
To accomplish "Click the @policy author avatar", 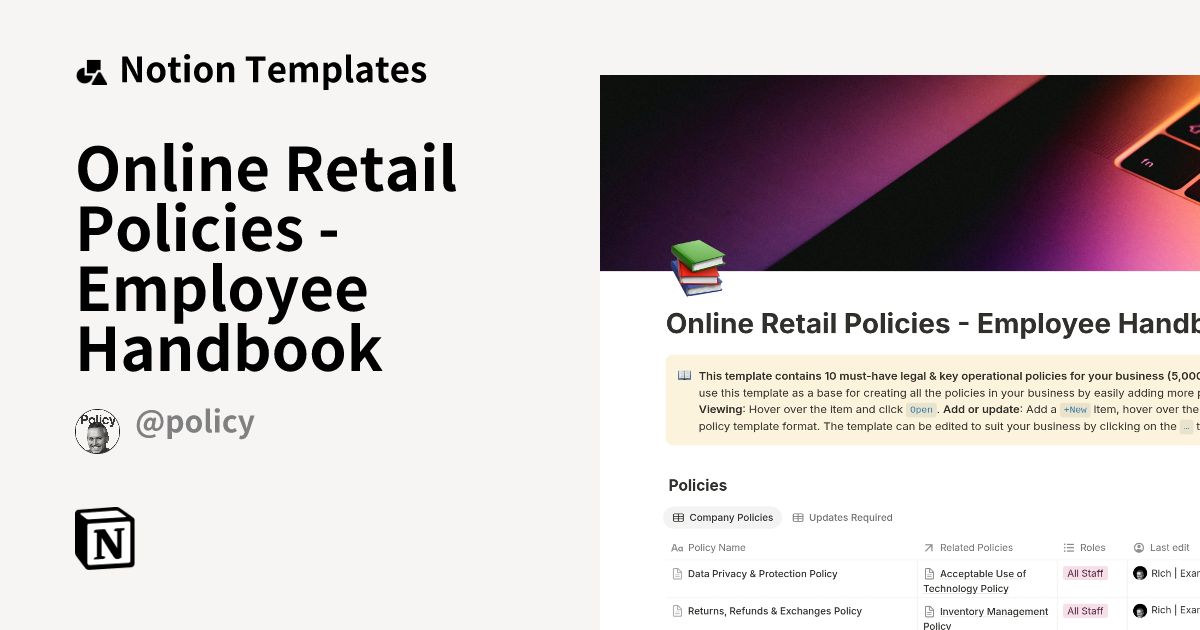I will 97,431.
